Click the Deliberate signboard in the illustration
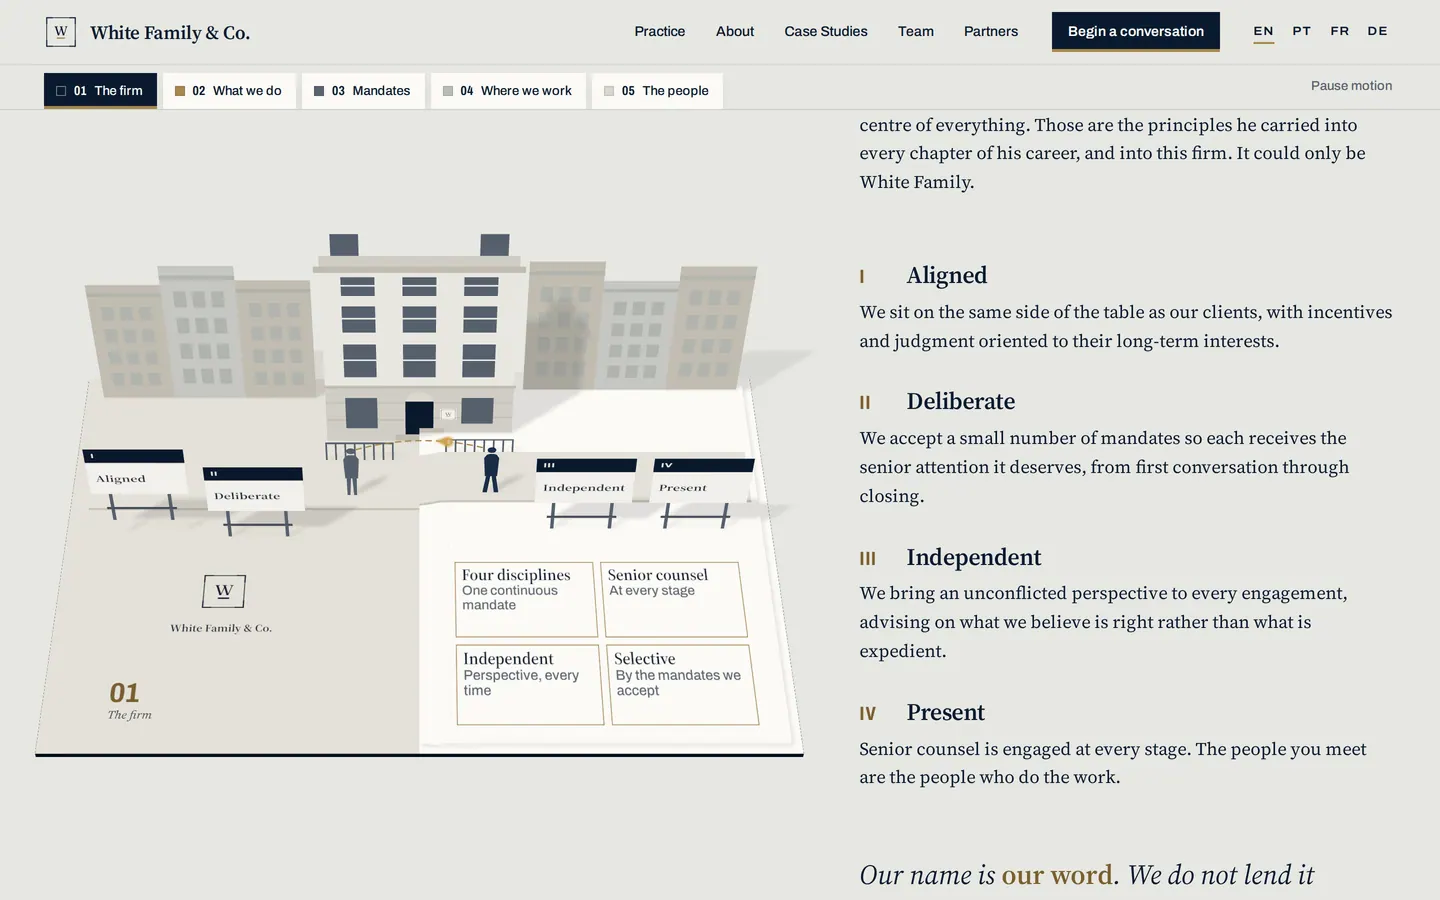Viewport: 1440px width, 900px height. (254, 489)
